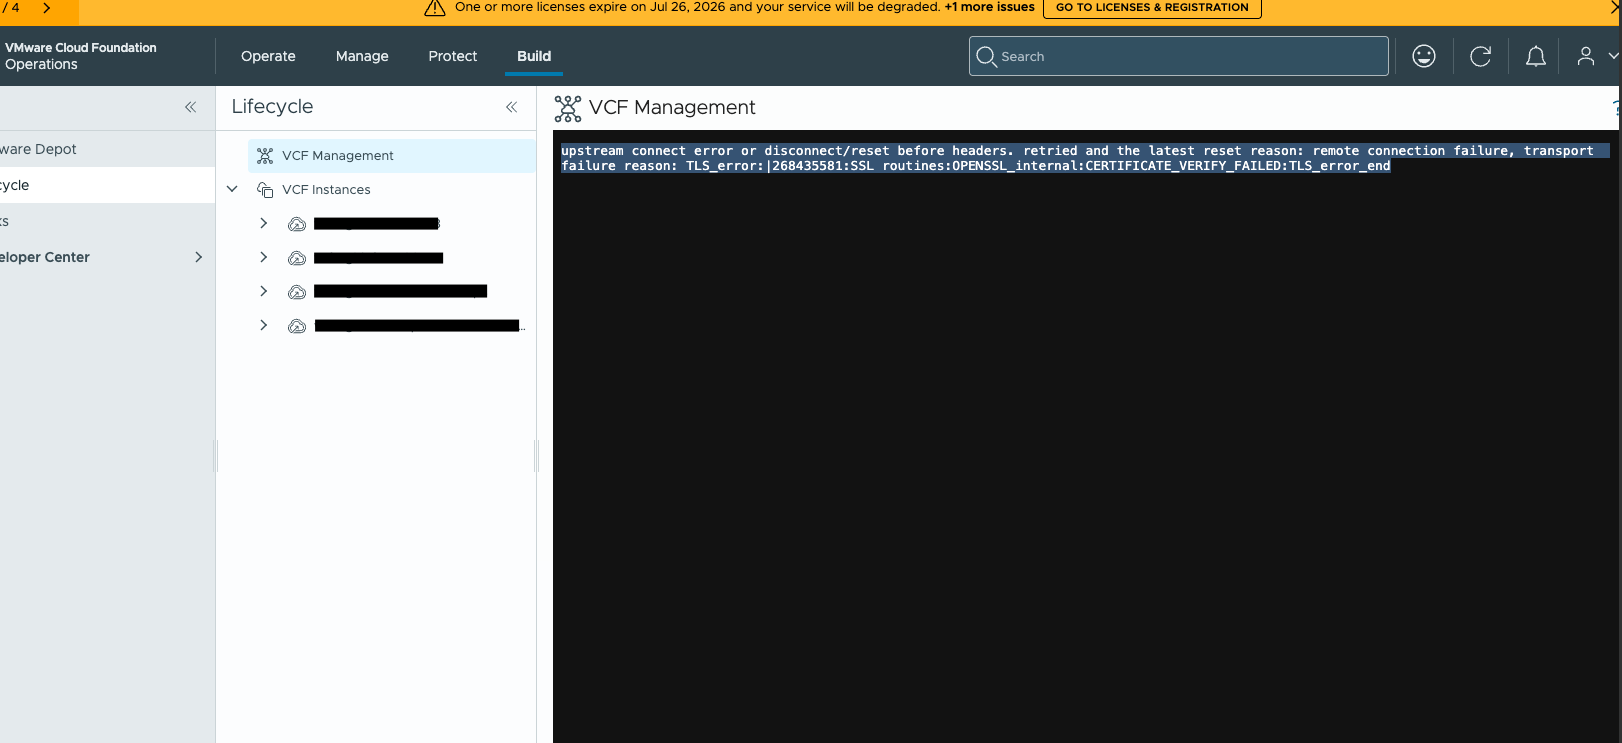The width and height of the screenshot is (1622, 743).
Task: Click the VMware Cloud Foundation Operations title
Action: pos(81,56)
